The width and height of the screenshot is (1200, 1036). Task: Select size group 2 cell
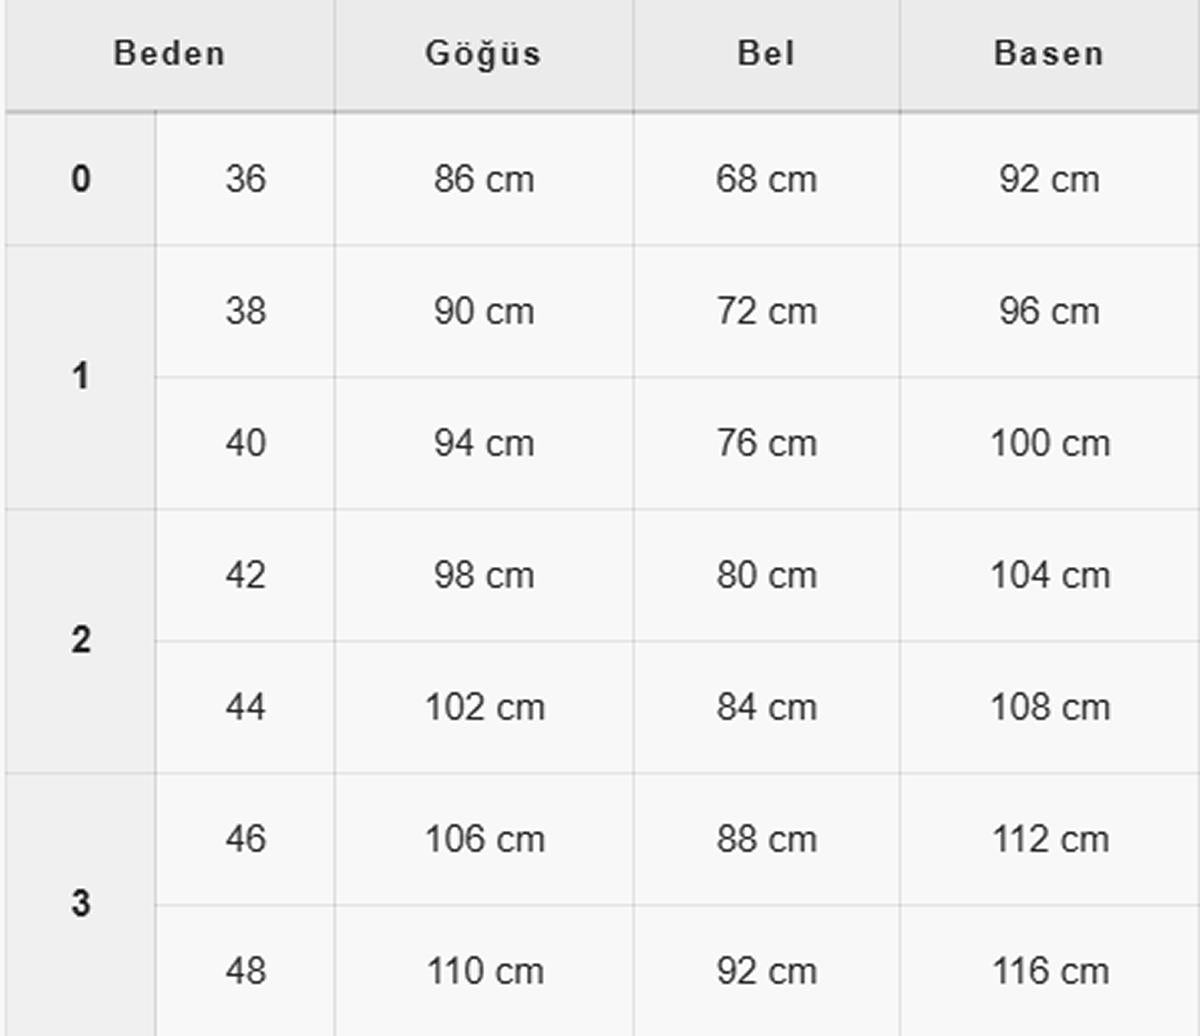(80, 641)
